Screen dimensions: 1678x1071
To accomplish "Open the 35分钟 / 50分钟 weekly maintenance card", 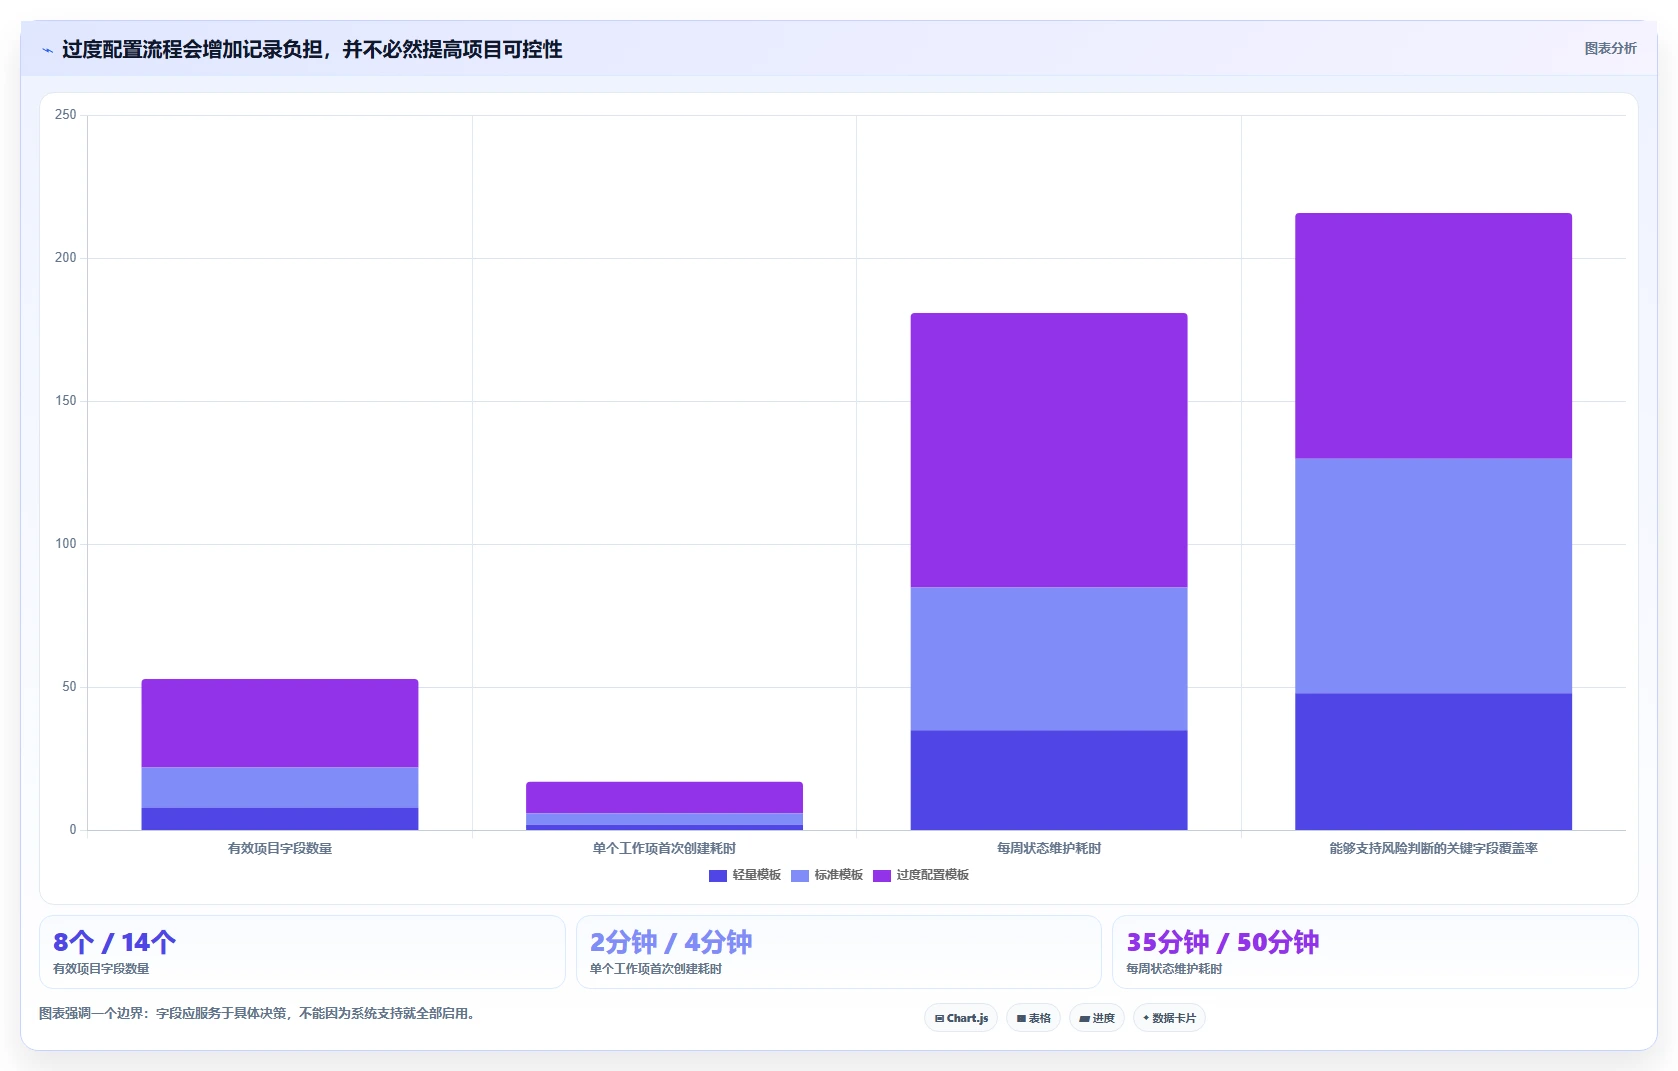I will [1375, 952].
